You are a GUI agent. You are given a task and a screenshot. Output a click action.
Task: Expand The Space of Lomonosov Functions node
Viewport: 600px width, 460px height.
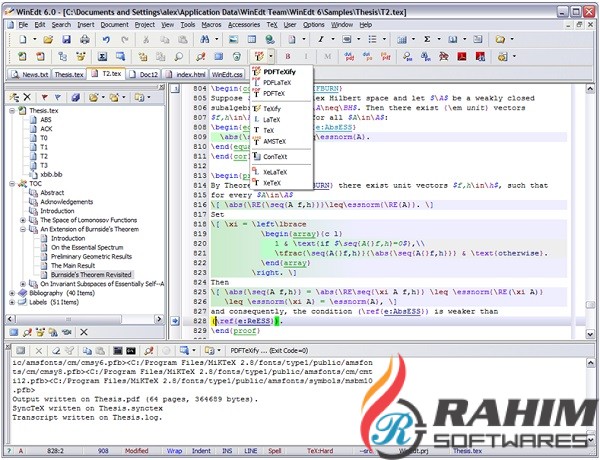23,220
